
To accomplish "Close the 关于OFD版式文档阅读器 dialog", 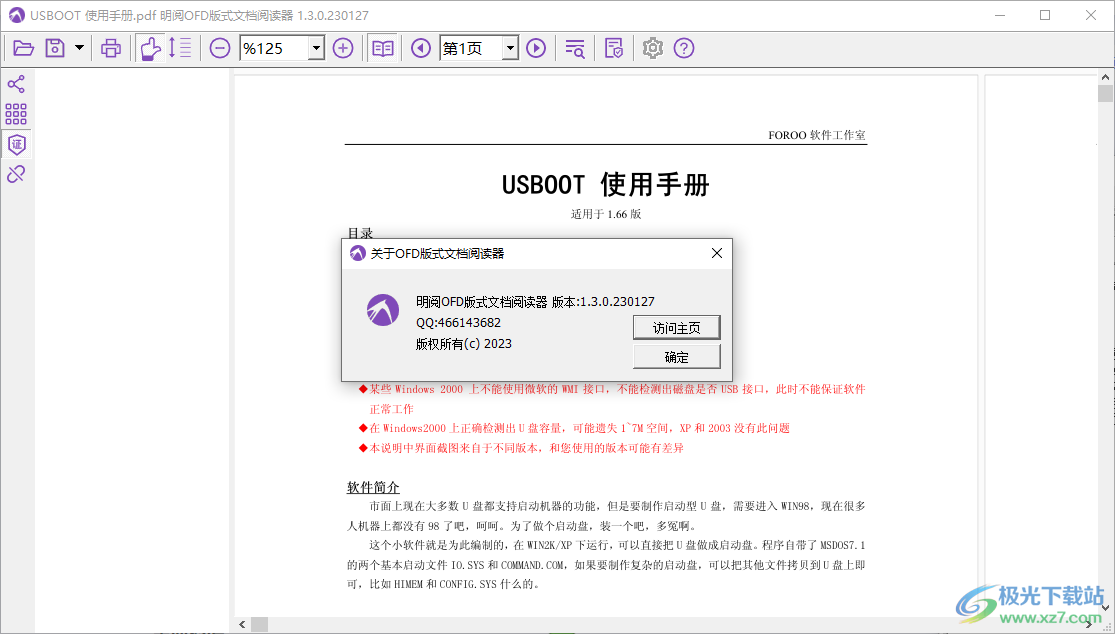I will coord(717,253).
